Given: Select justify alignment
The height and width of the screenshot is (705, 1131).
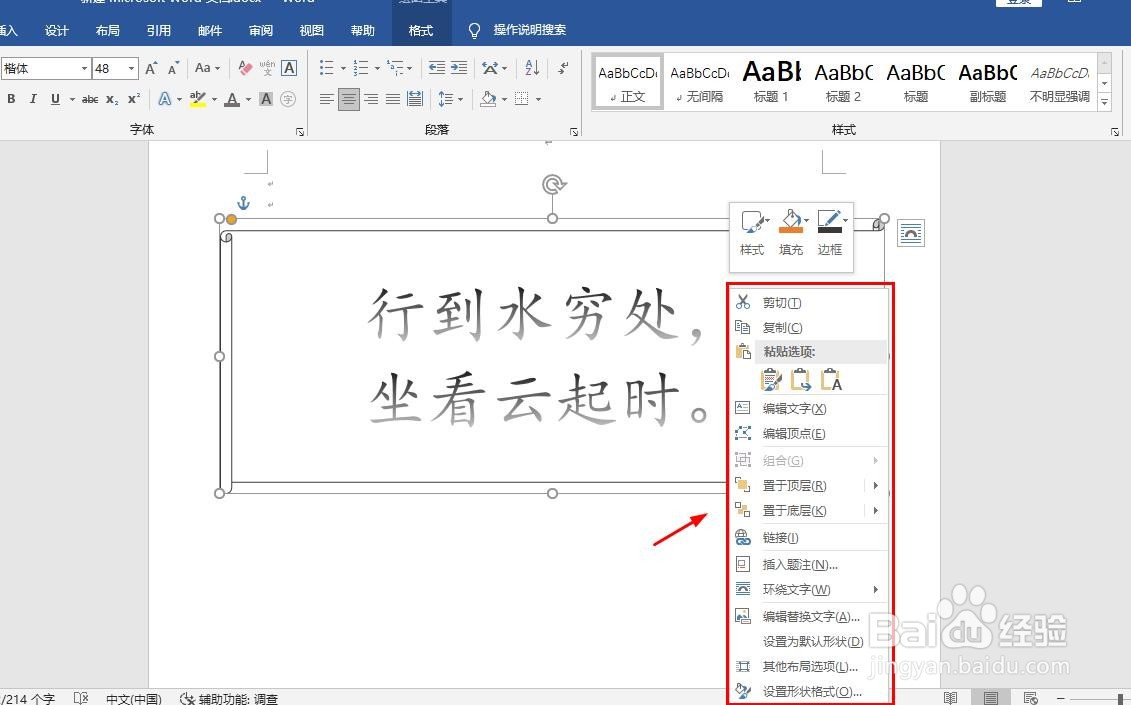Looking at the screenshot, I should tap(392, 99).
